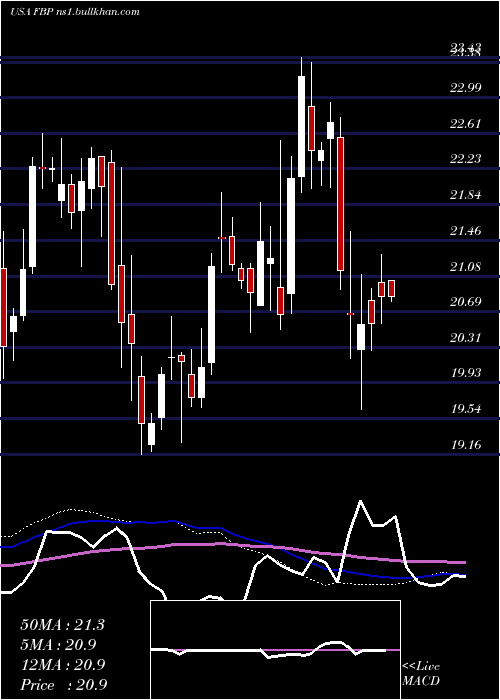Click the 'USA FBP ns1.bullkhan.com' header text
Image resolution: width=500 pixels, height=700 pixels.
point(75,11)
